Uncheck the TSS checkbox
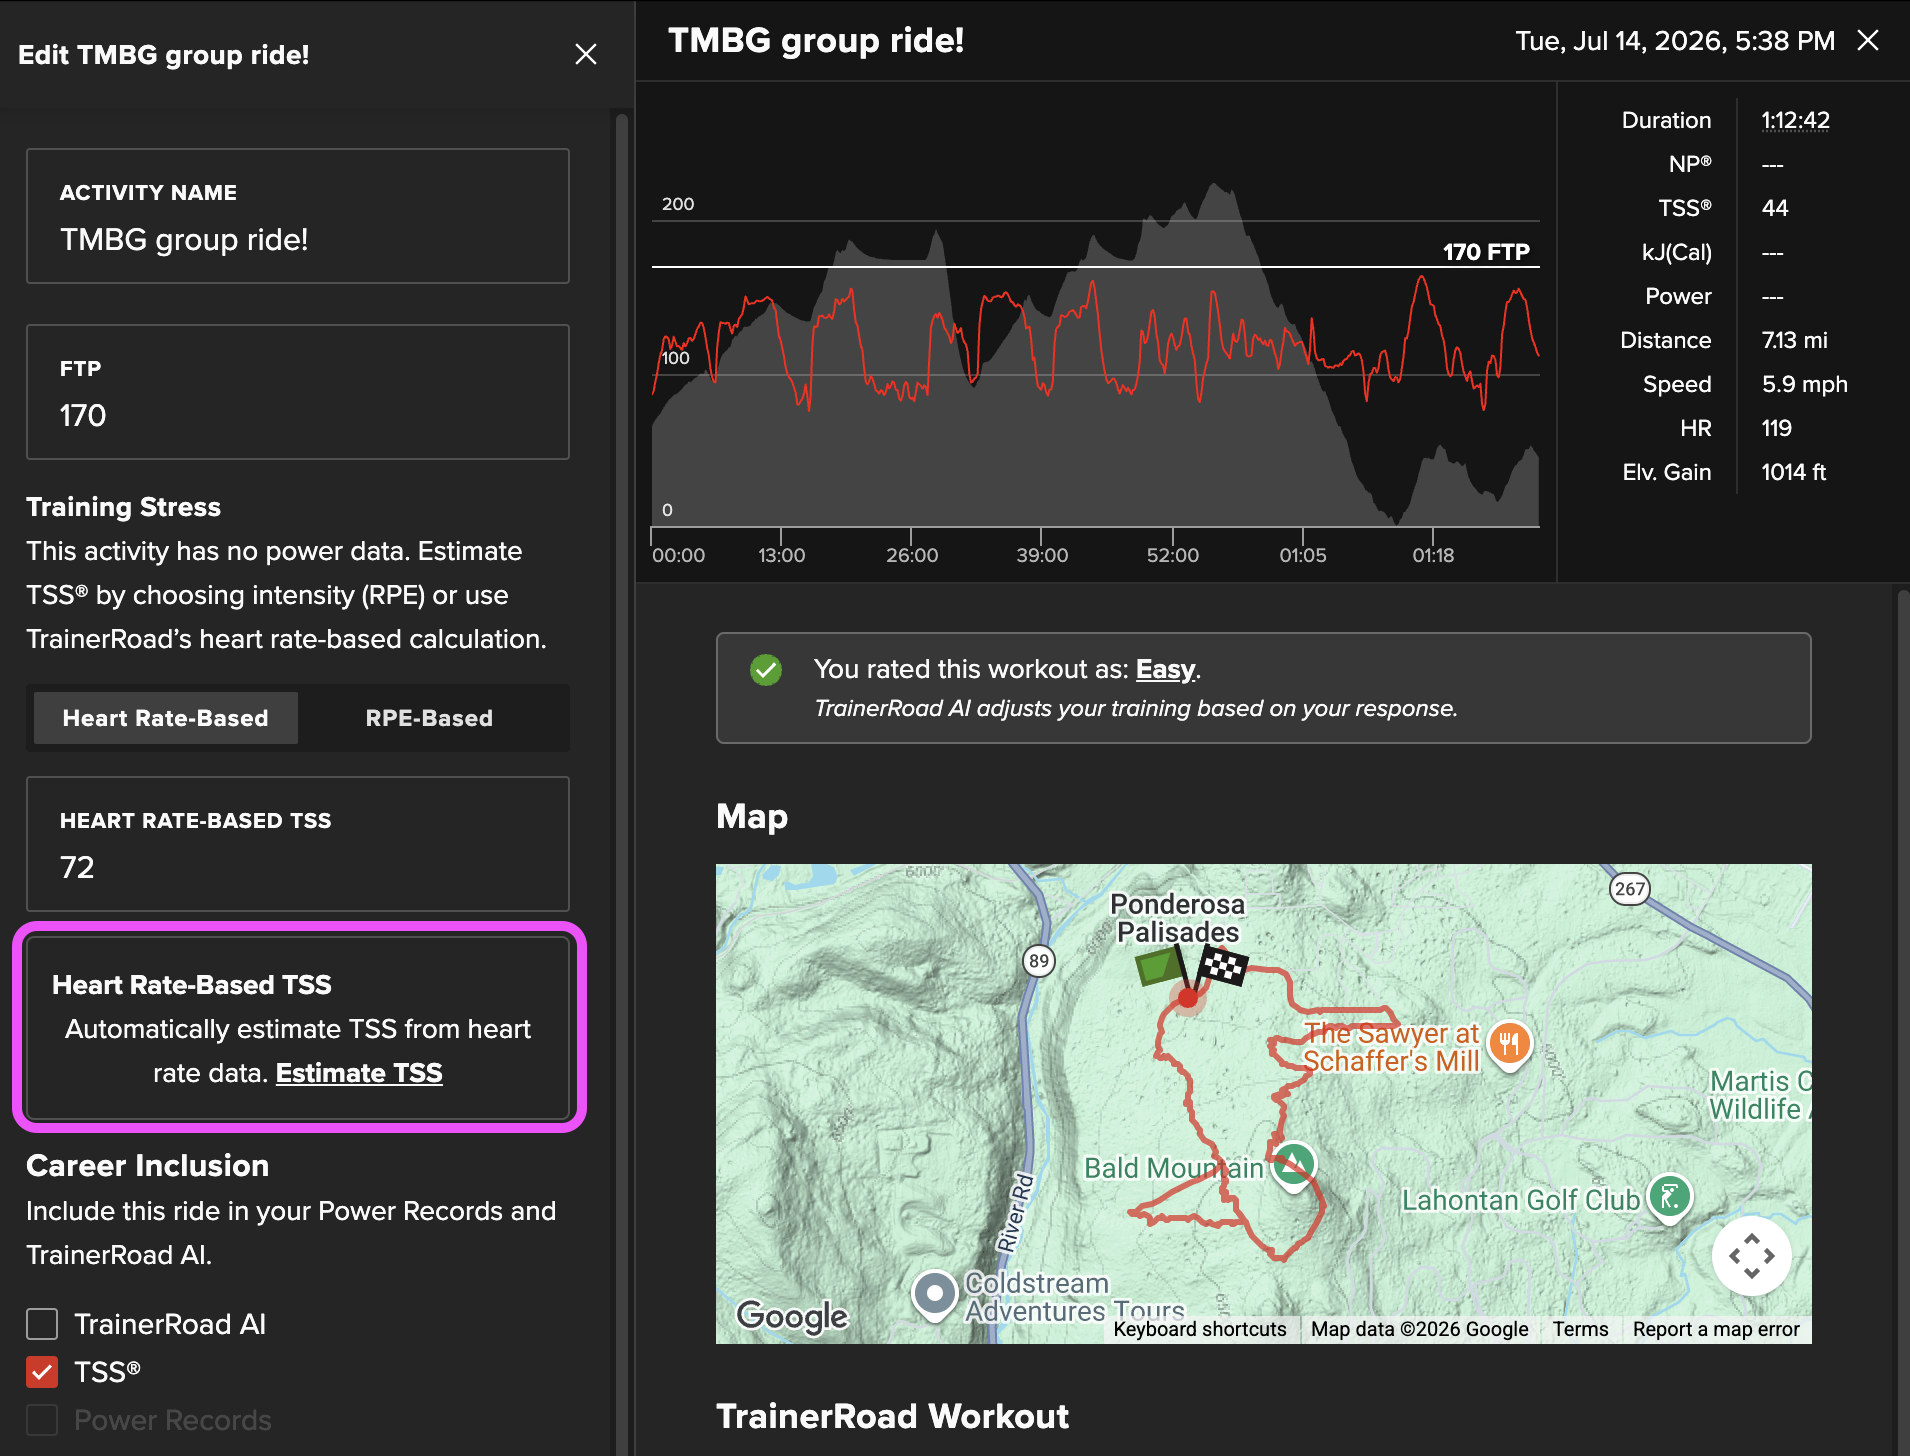1910x1456 pixels. point(42,1372)
